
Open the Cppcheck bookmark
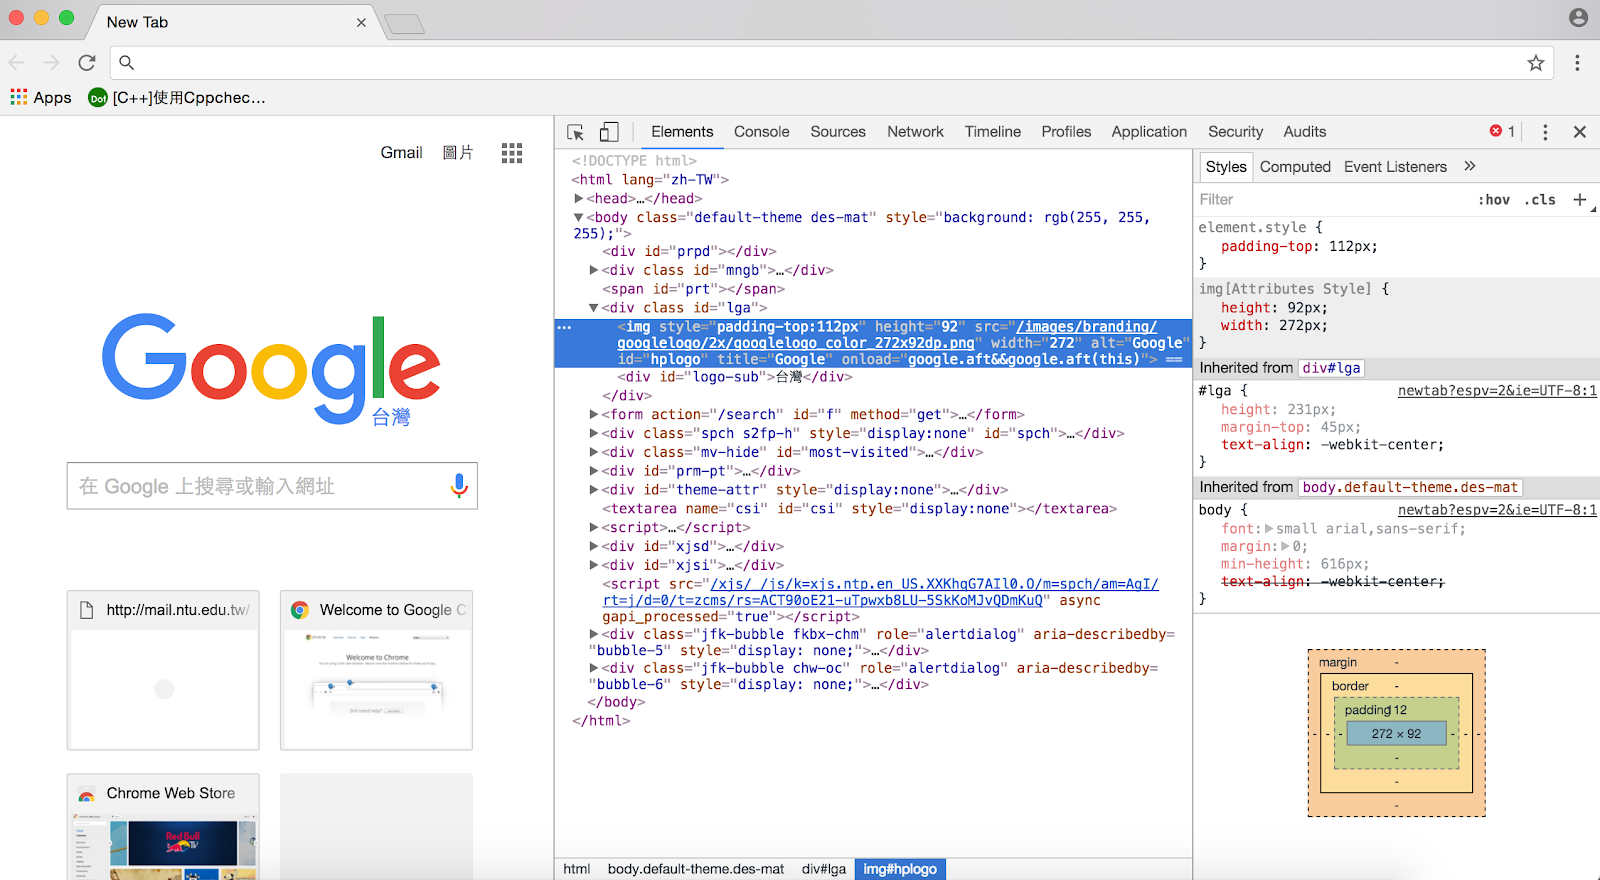coord(177,97)
